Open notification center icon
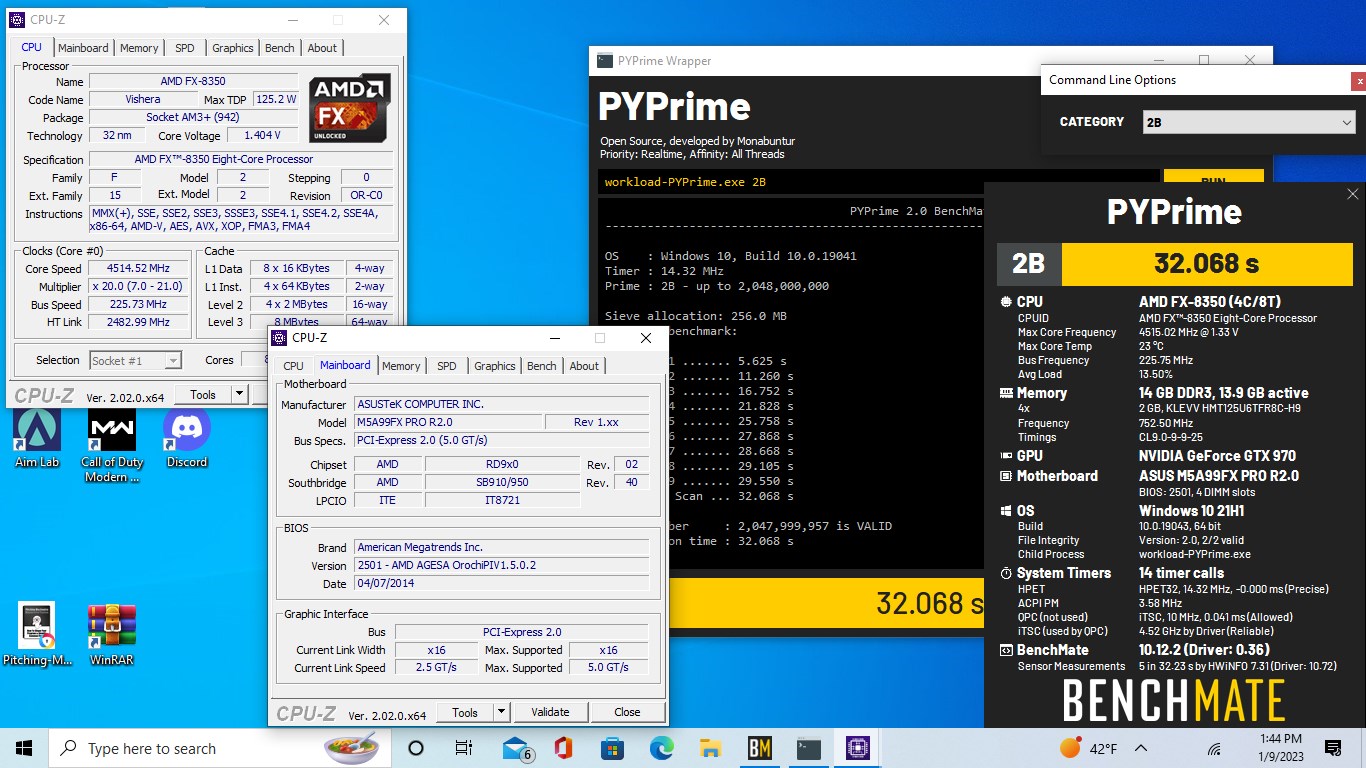 tap(1333, 748)
